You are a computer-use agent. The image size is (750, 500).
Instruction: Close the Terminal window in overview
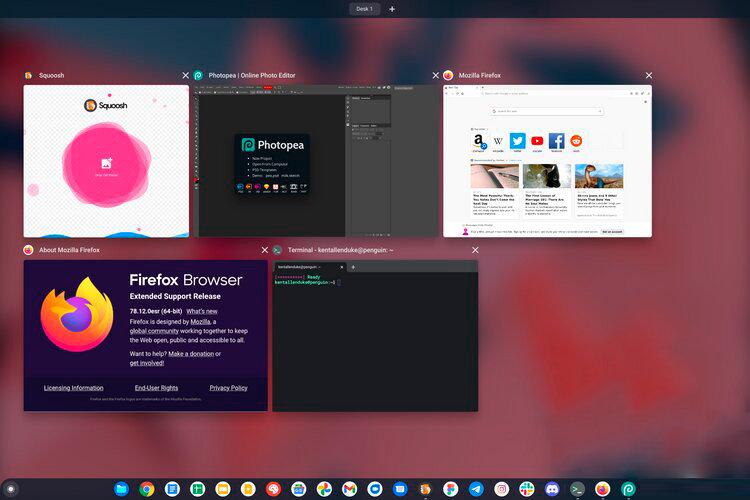coord(475,250)
